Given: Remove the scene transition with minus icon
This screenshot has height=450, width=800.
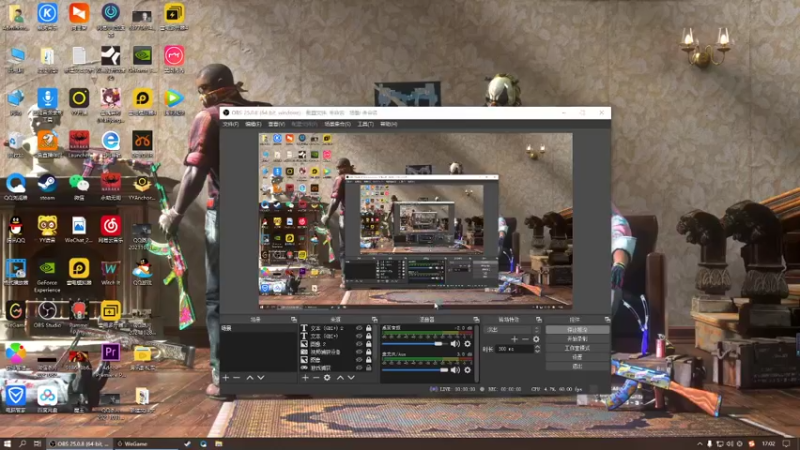Looking at the screenshot, I should (x=525, y=339).
